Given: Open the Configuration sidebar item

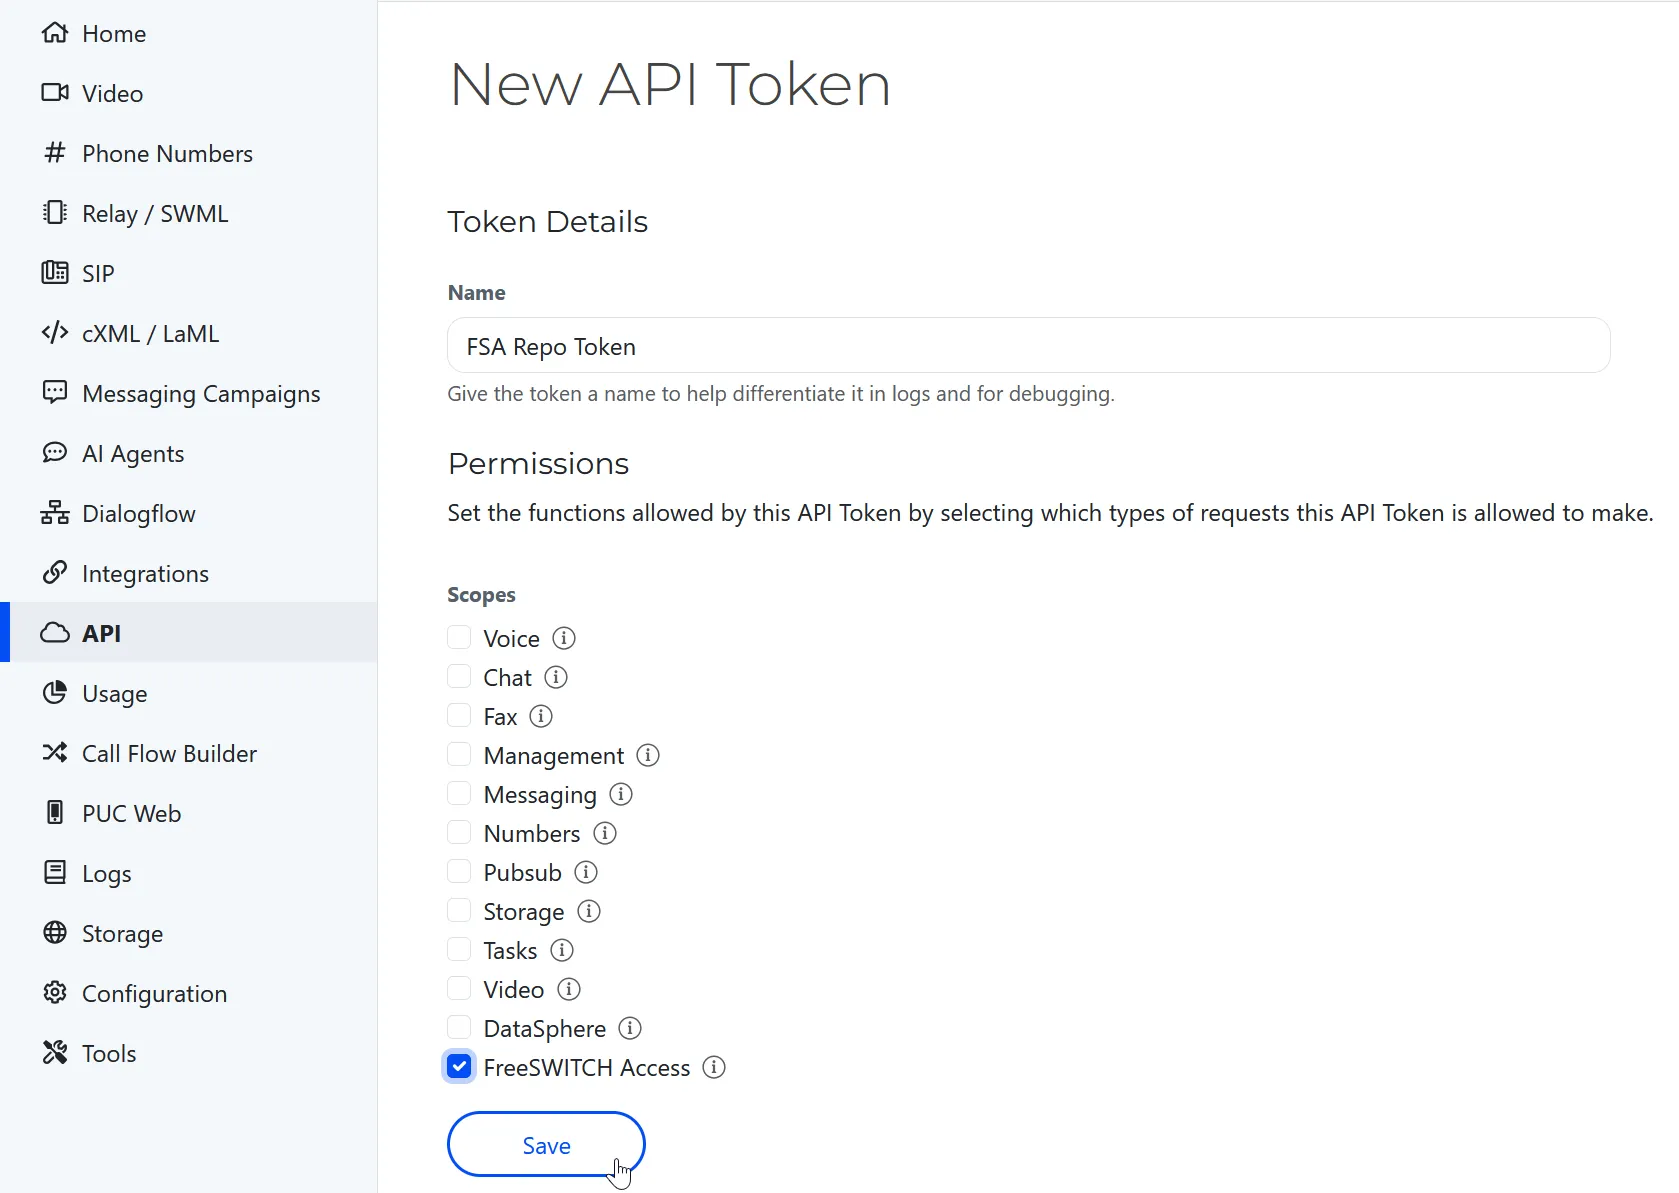Looking at the screenshot, I should [189, 993].
